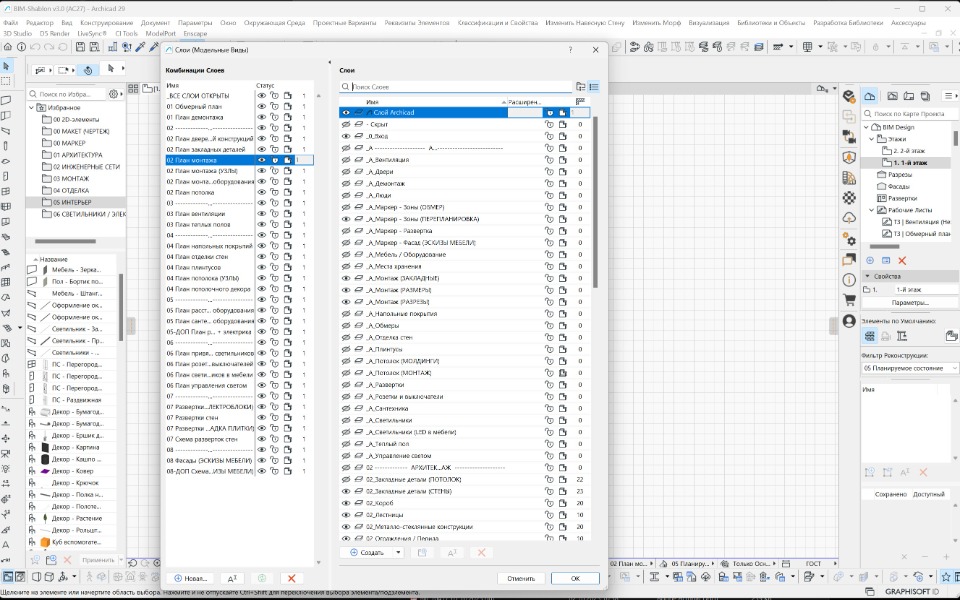Open Окно menu
Viewport: 960px width, 600px height.
click(x=228, y=23)
